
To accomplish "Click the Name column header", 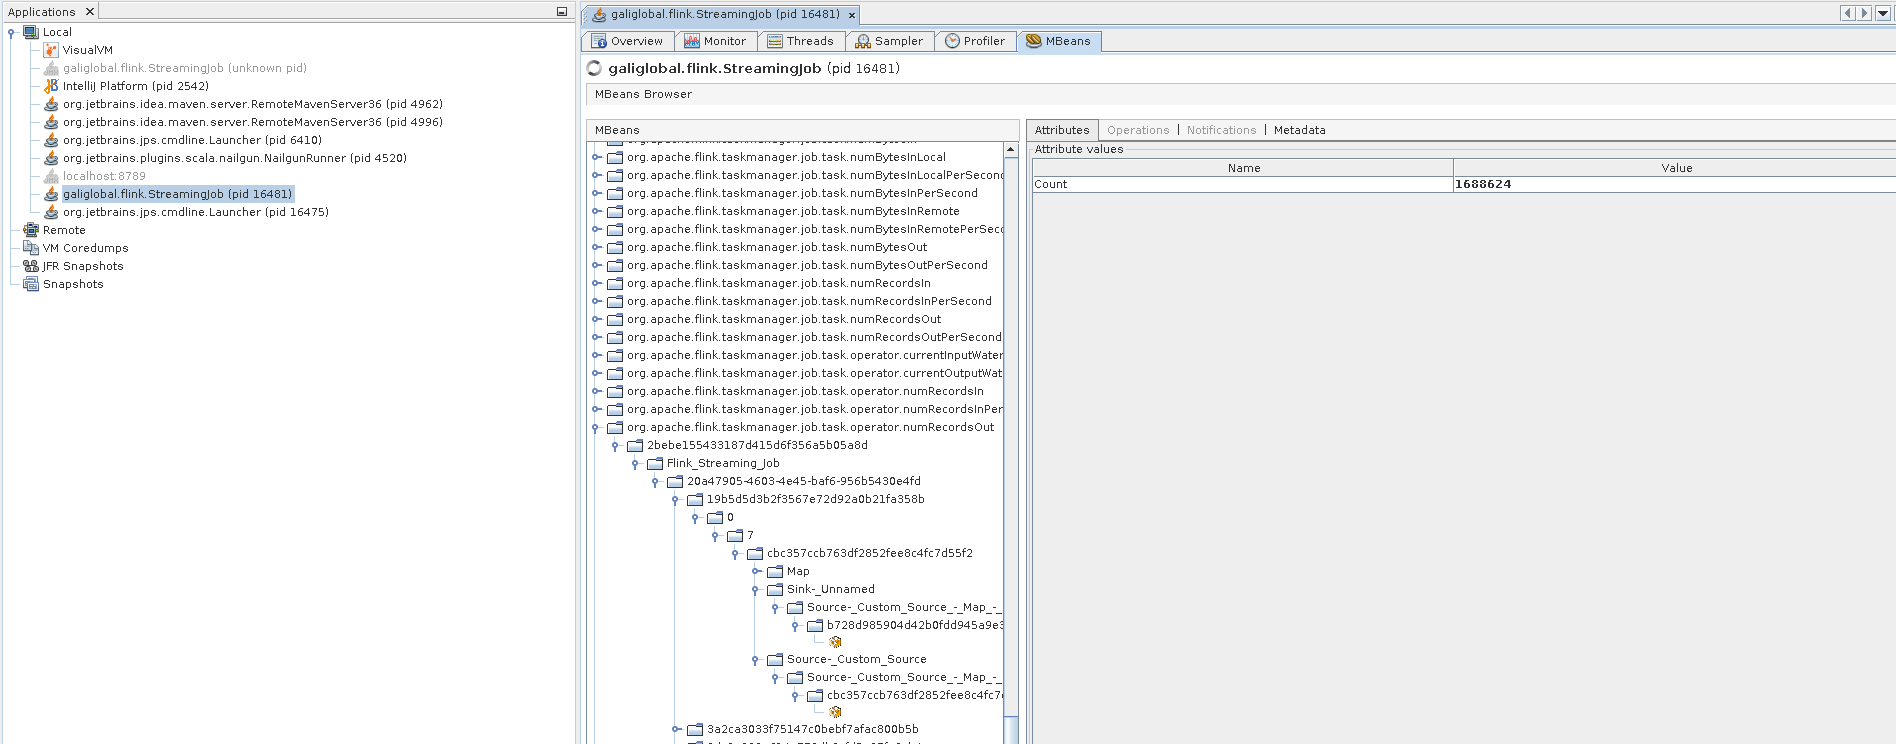I will 1243,168.
